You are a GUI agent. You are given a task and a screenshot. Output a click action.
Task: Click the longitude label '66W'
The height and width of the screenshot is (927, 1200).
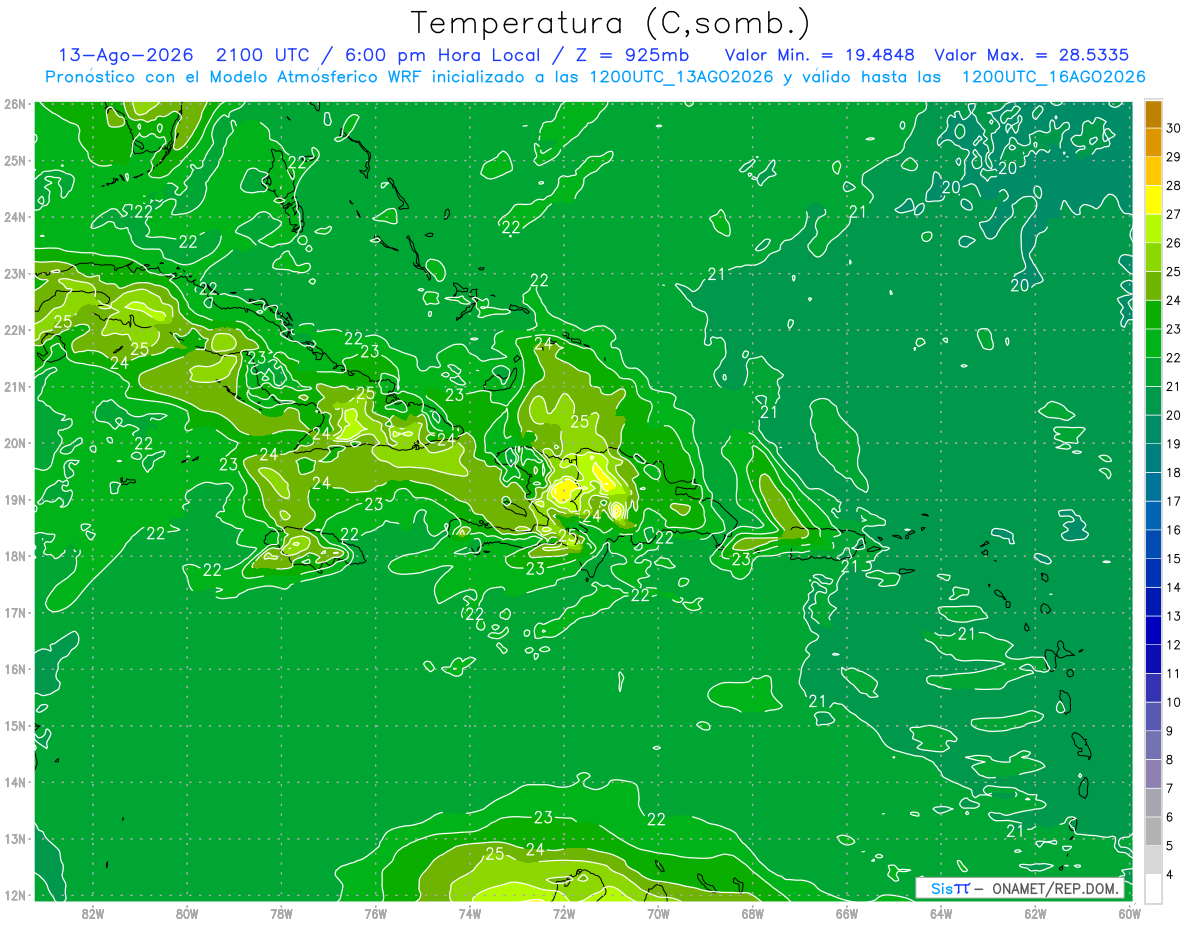[846, 912]
